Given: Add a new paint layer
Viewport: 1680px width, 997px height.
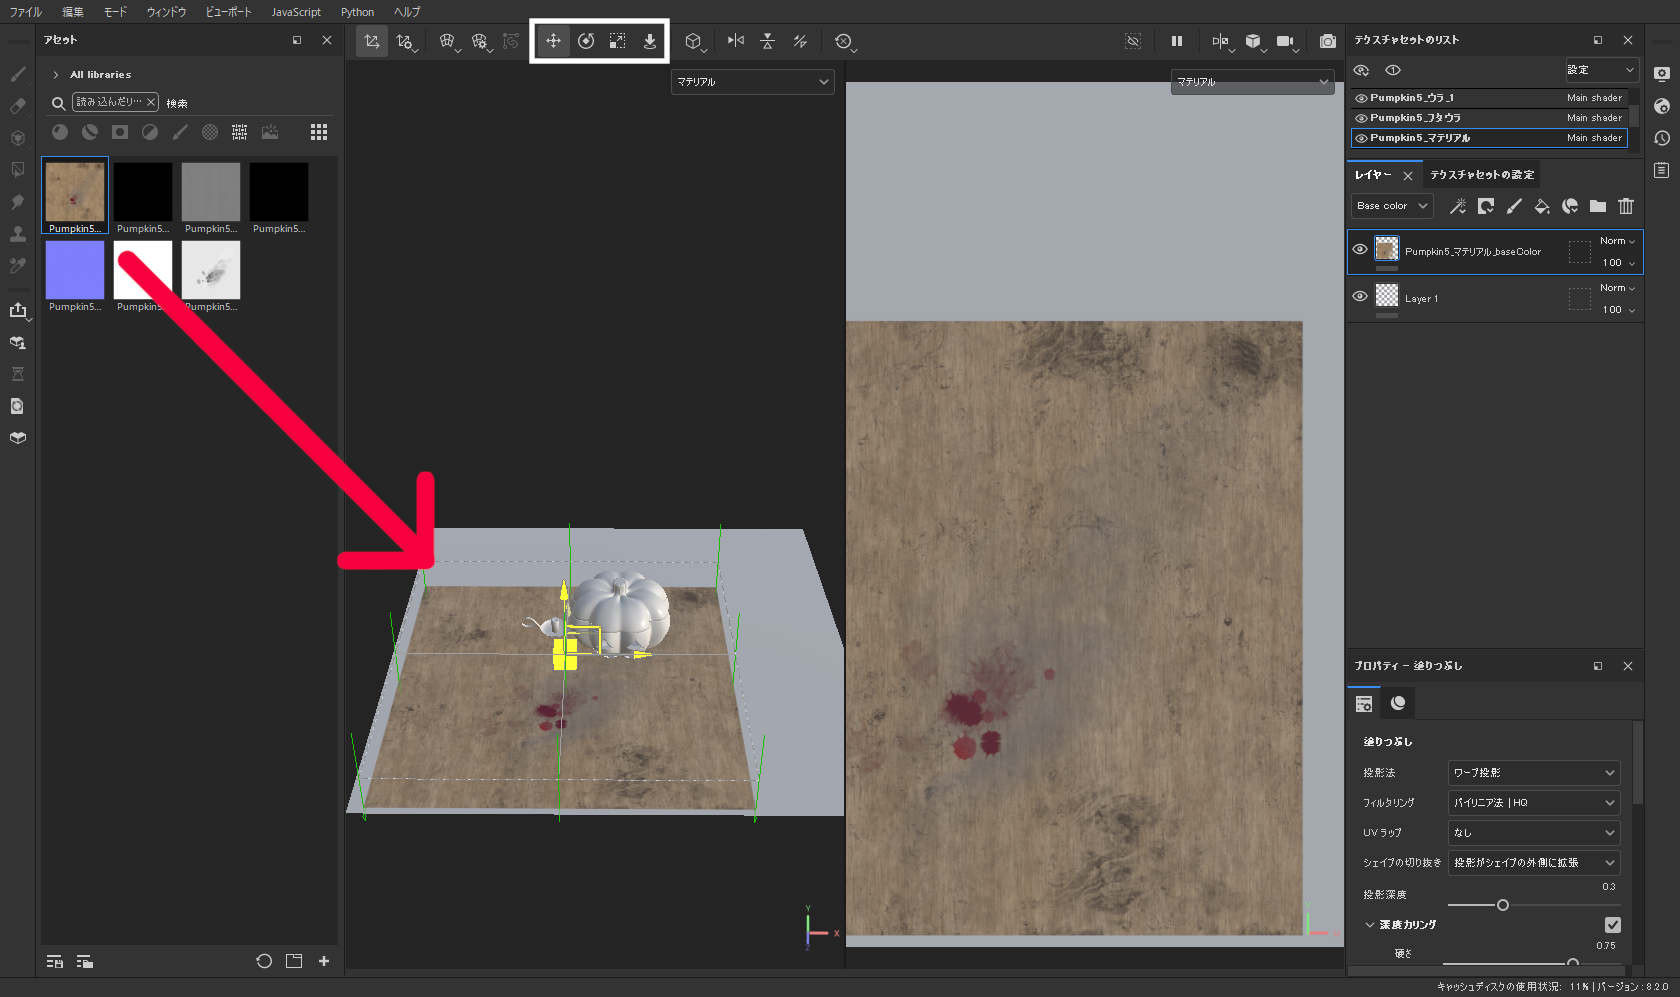Looking at the screenshot, I should 1514,206.
